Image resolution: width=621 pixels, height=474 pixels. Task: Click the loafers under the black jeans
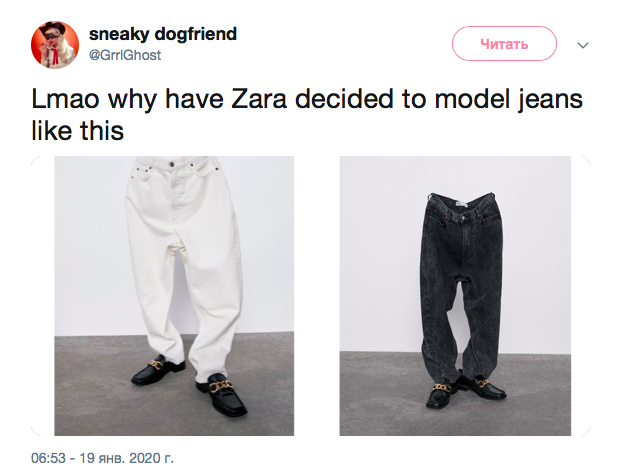(x=465, y=391)
